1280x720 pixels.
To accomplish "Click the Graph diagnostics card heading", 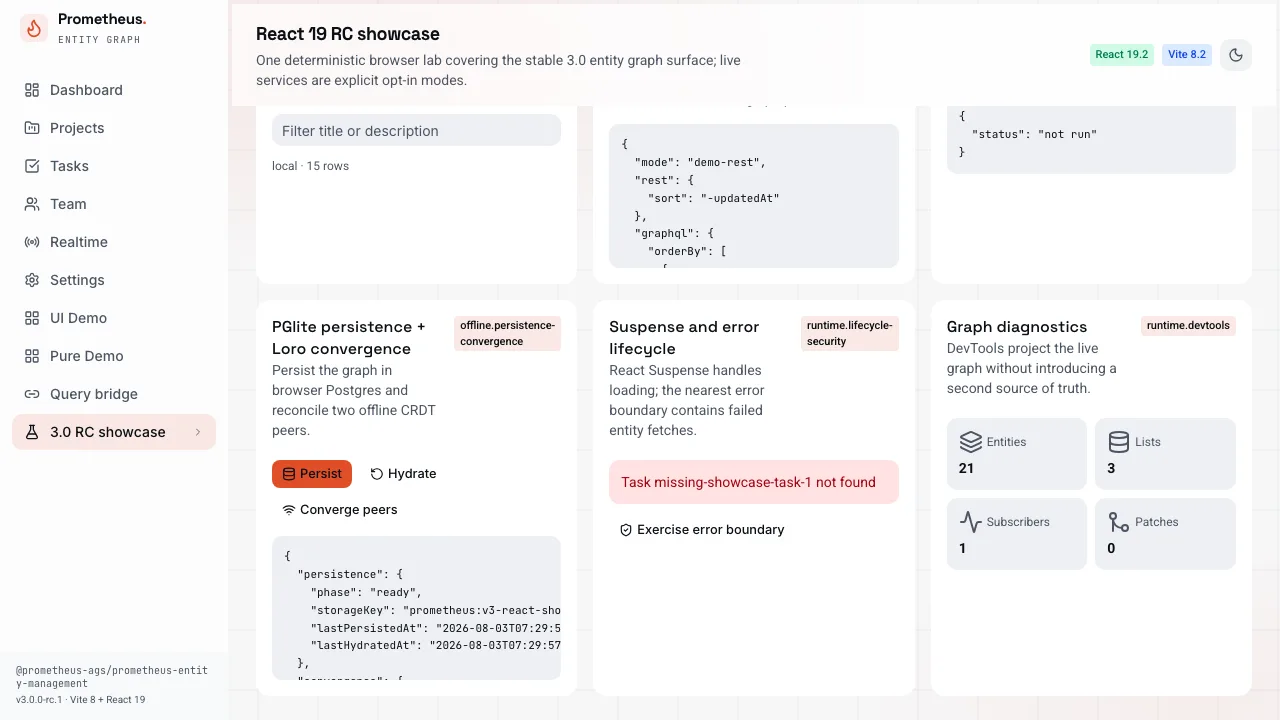I will point(1017,327).
